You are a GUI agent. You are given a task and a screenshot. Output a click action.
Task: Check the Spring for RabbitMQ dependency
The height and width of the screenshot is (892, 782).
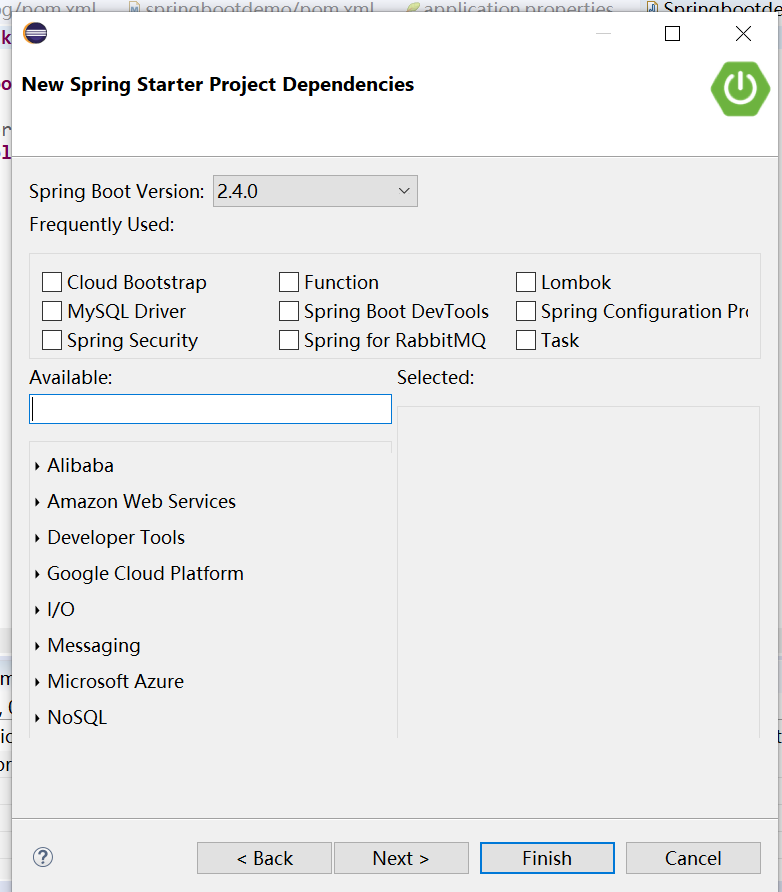click(289, 340)
